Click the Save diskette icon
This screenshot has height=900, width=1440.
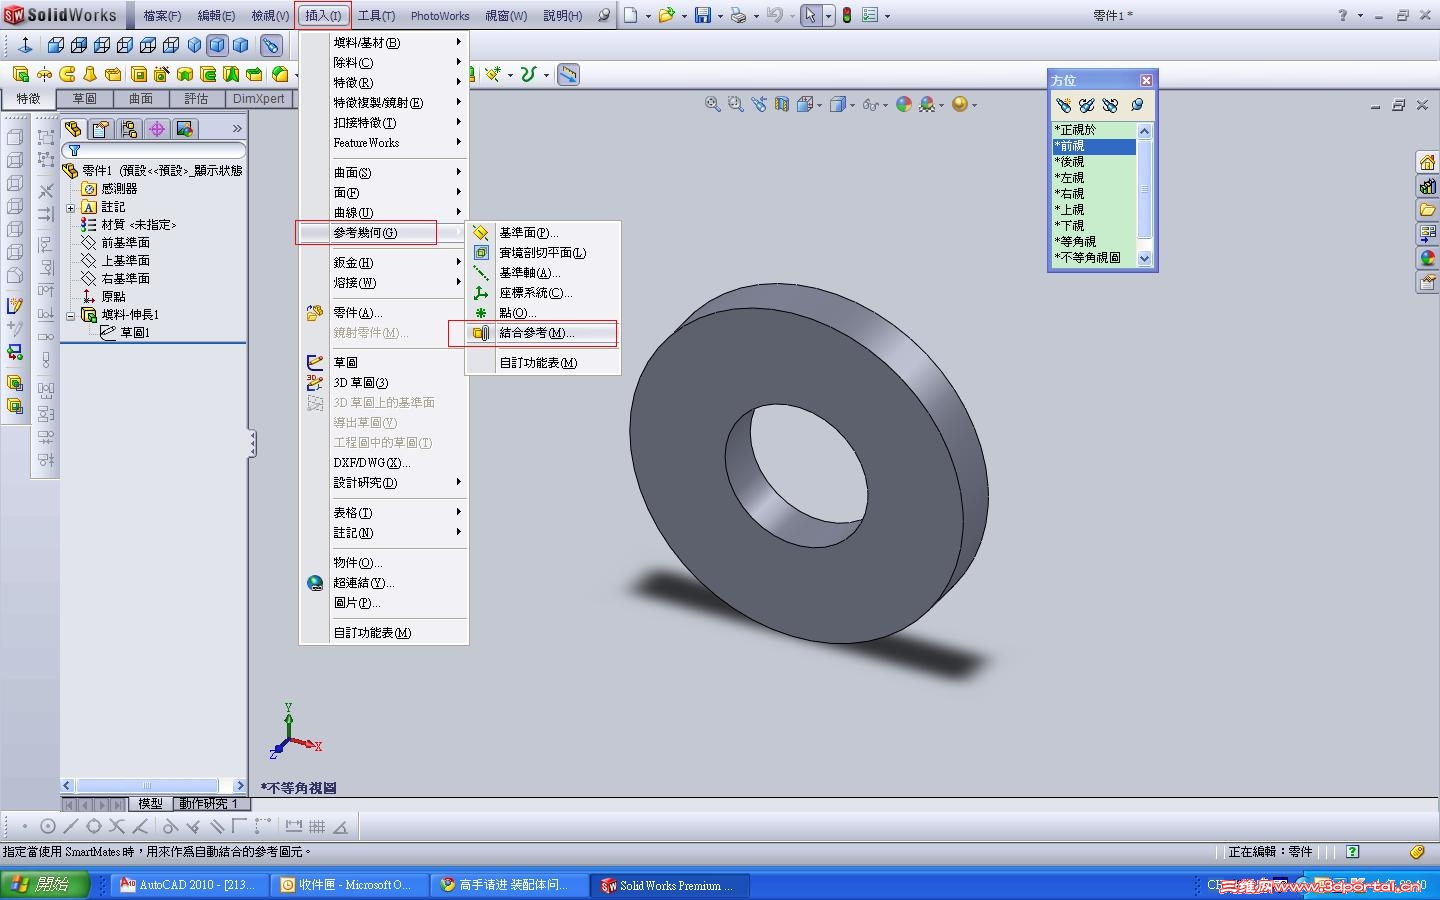coord(702,15)
